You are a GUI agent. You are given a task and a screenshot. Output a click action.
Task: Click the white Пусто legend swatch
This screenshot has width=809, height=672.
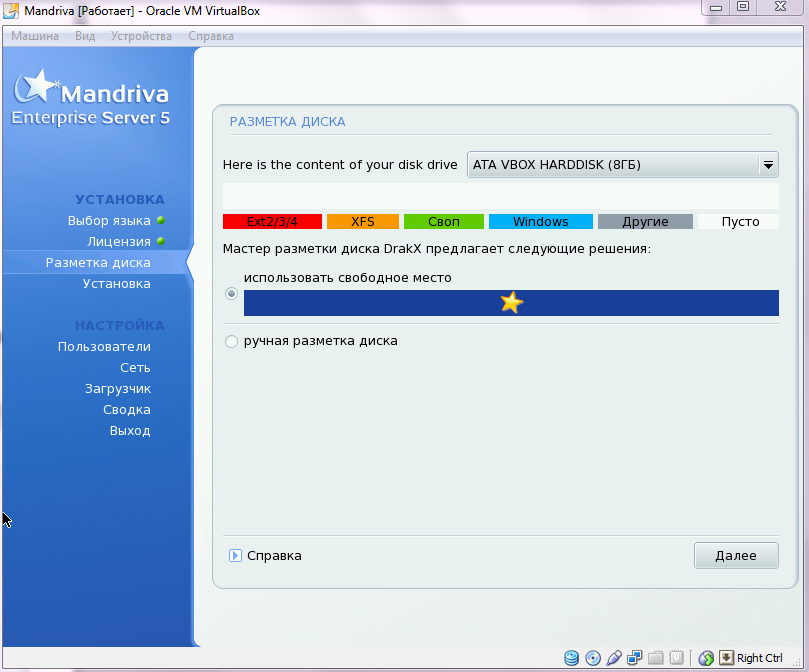pyautogui.click(x=738, y=221)
